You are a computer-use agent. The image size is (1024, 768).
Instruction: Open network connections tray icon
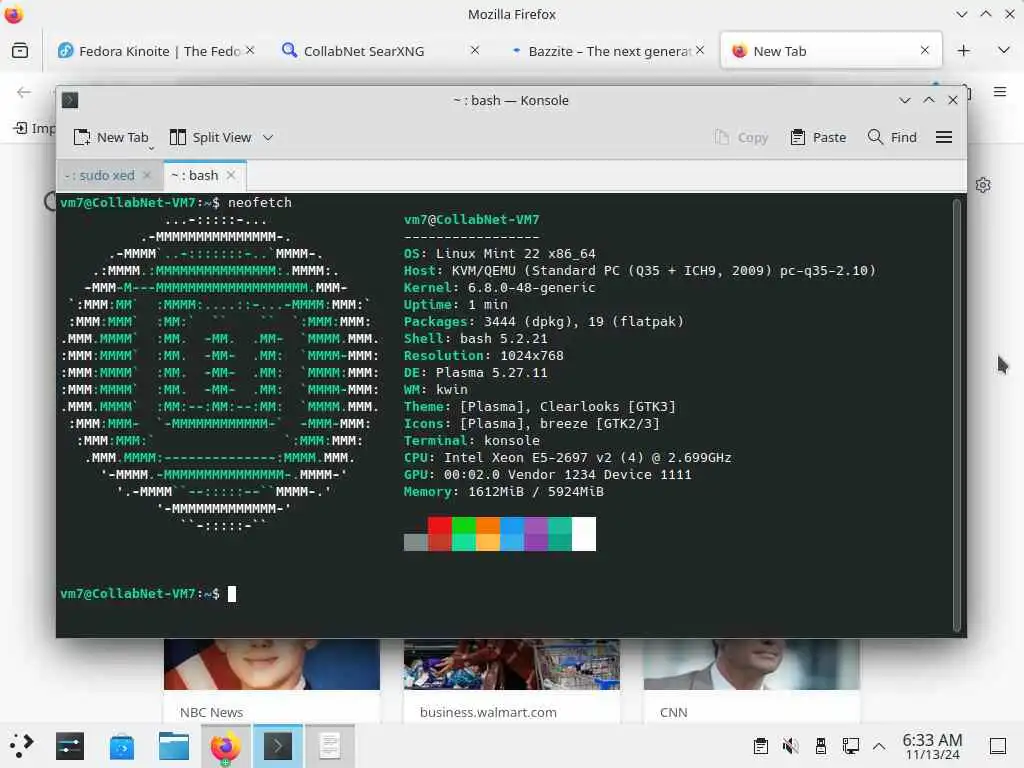click(x=850, y=746)
